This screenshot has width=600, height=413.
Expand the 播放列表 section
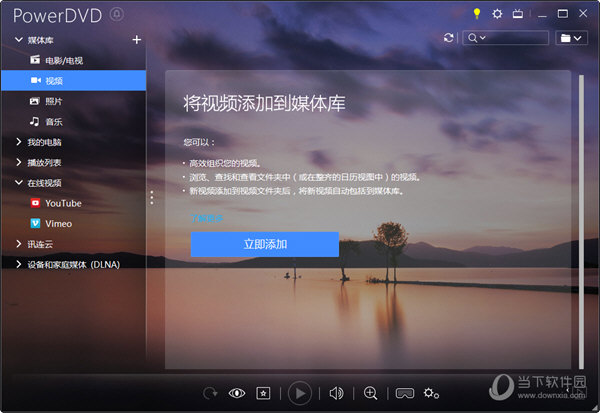19,162
